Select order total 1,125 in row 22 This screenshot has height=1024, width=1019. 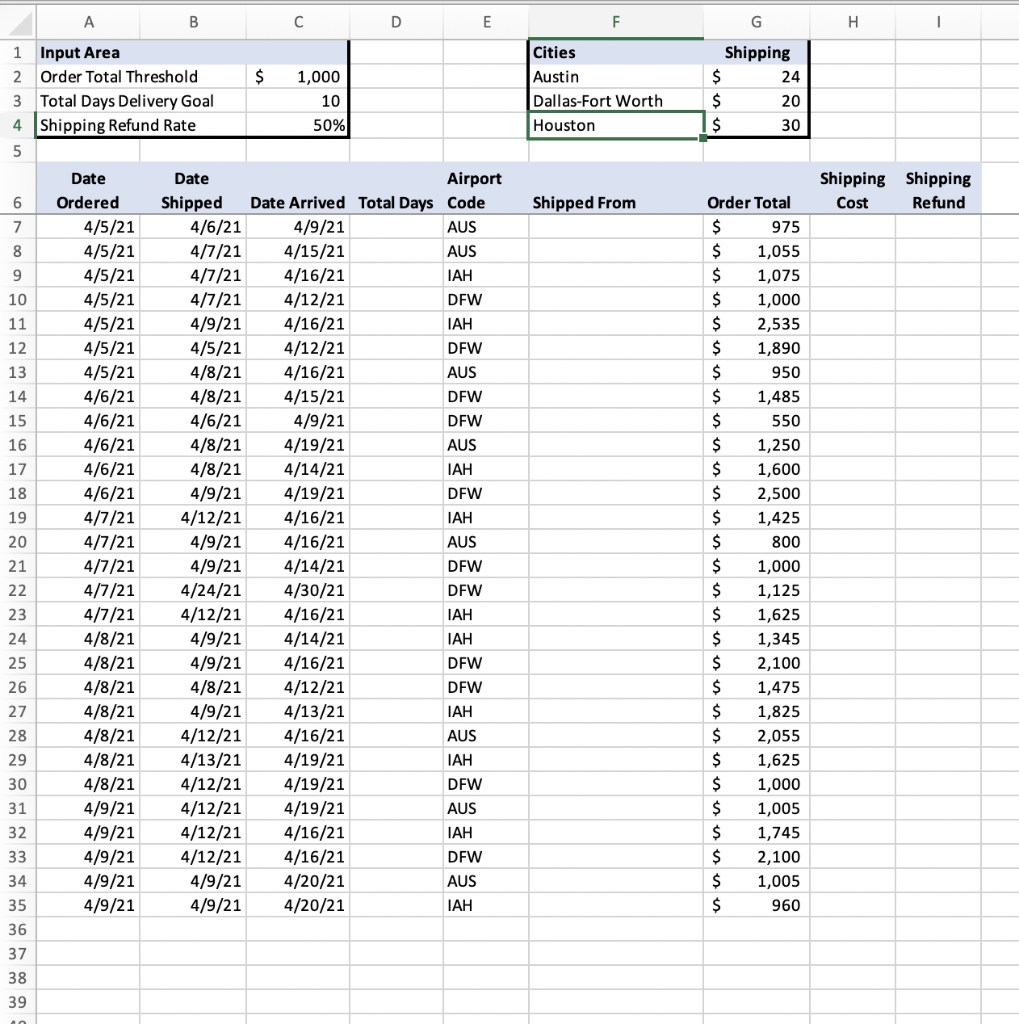point(756,590)
